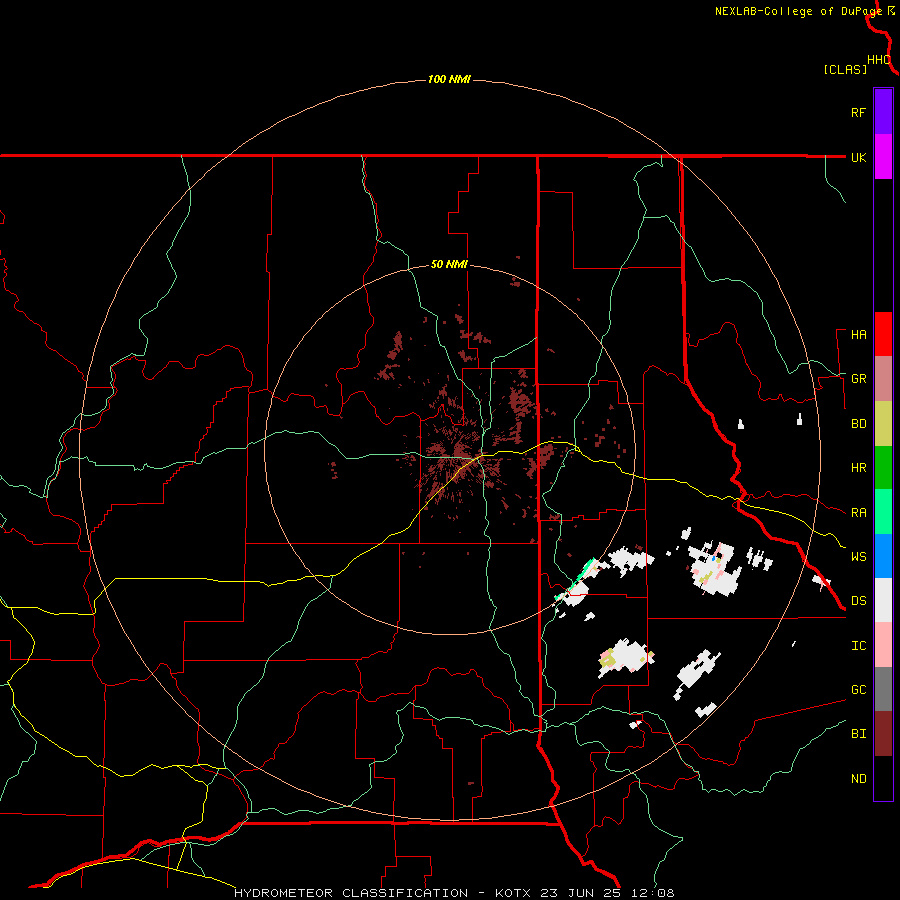Viewport: 900px width, 900px height.
Task: Click the GR legend color swatch
Action: tap(883, 379)
